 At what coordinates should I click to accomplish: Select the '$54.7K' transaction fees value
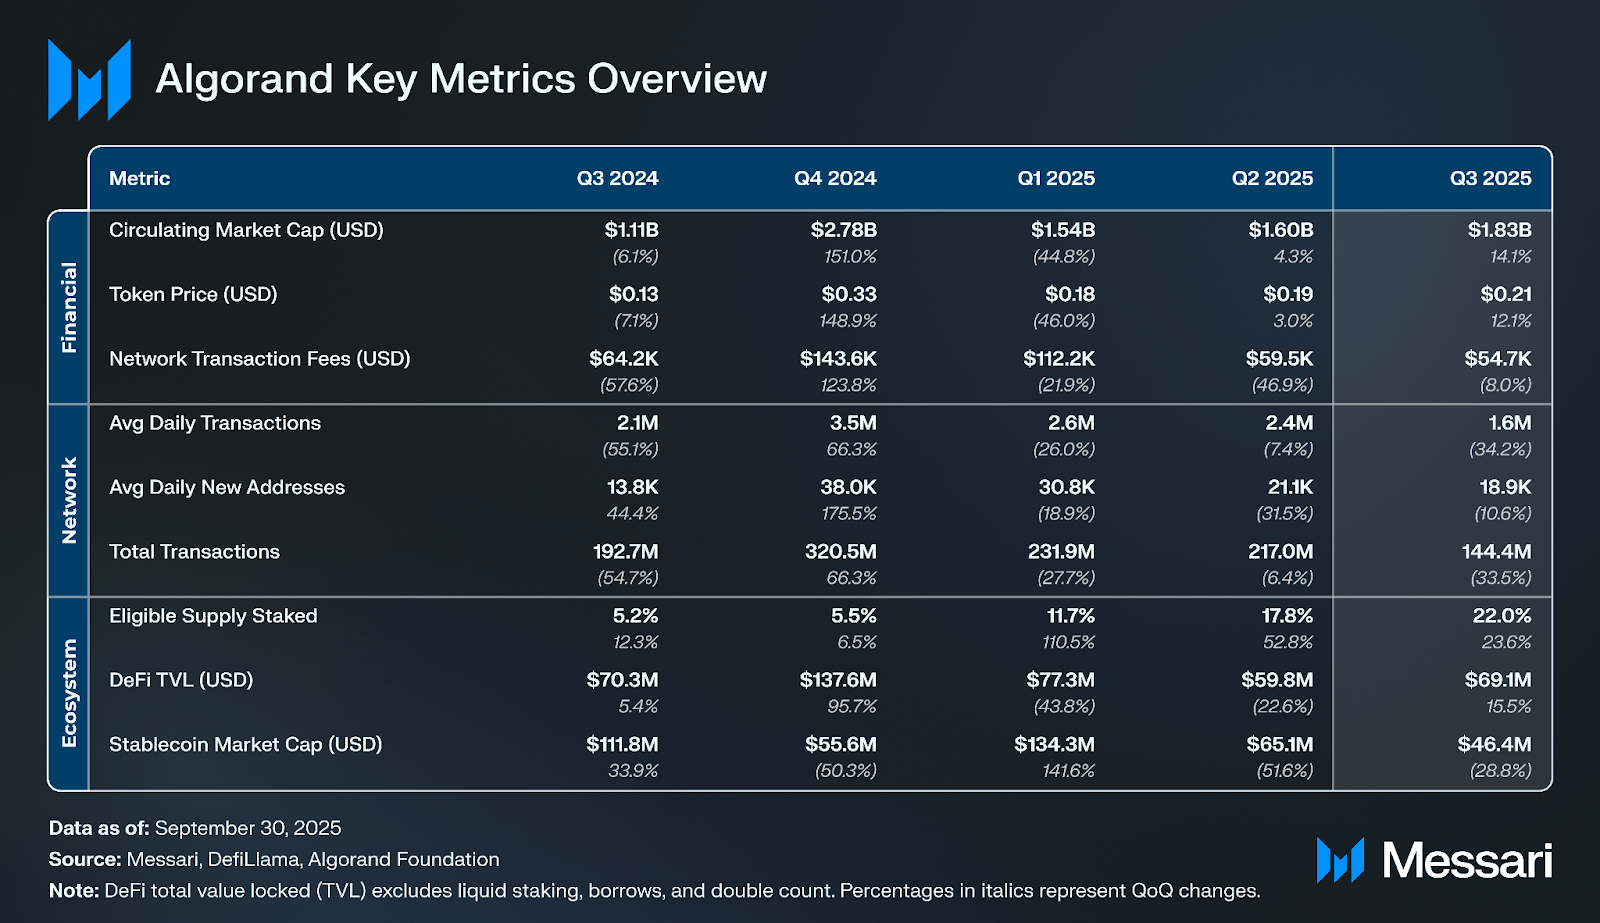(x=1498, y=358)
